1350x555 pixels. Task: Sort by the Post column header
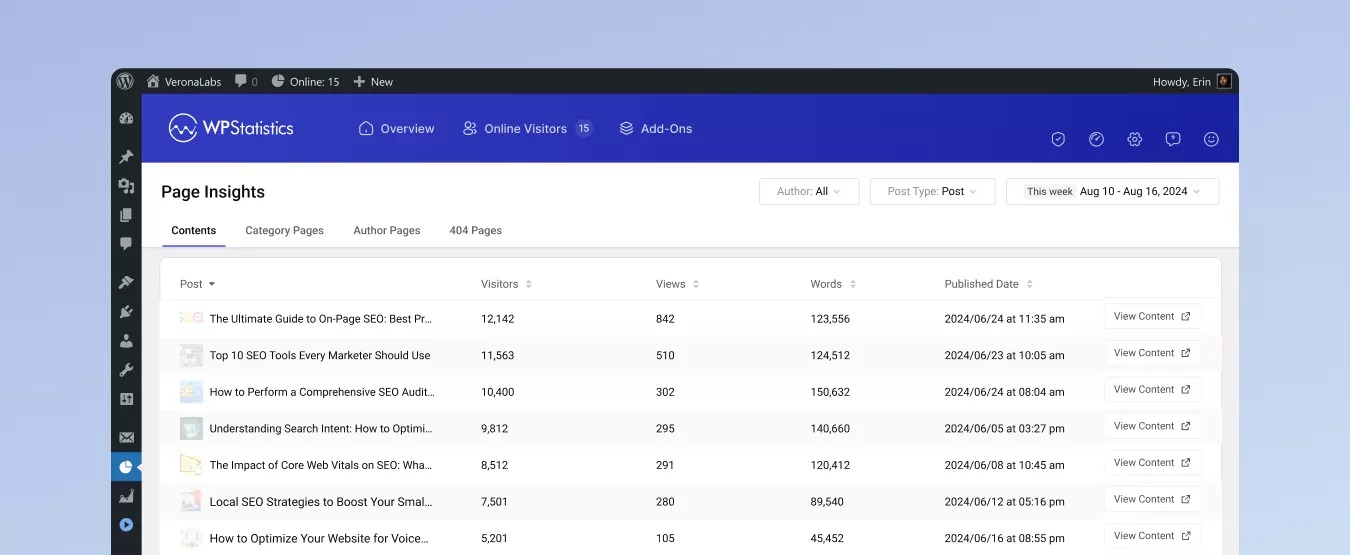point(197,284)
